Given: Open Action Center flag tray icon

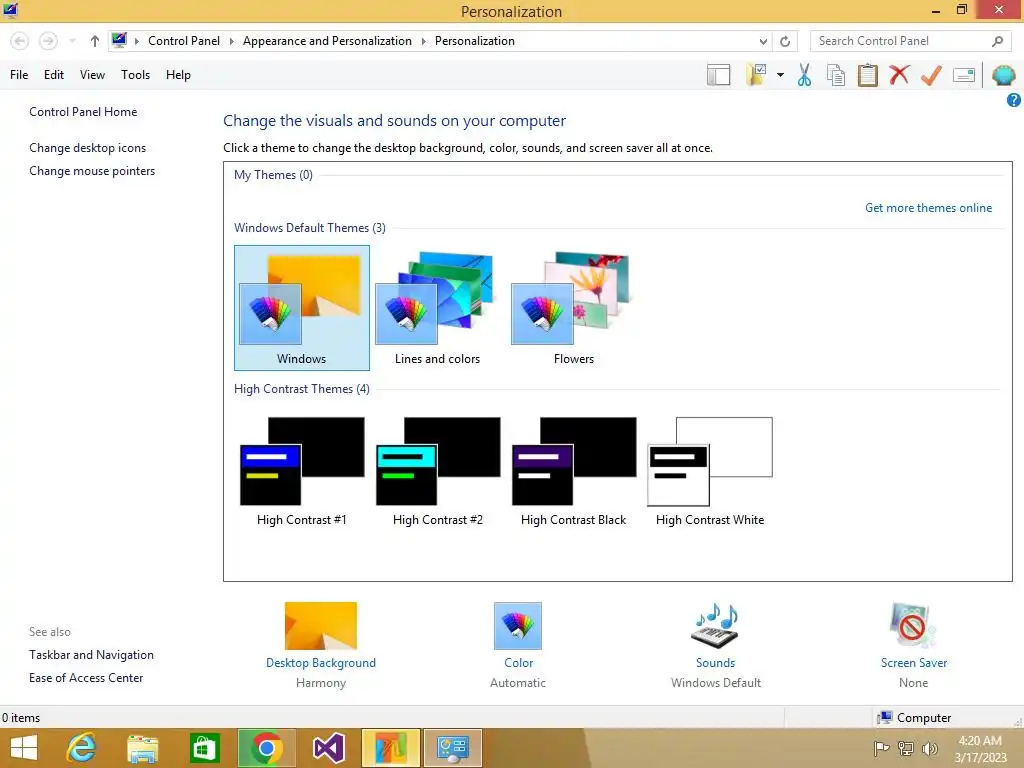Looking at the screenshot, I should point(881,748).
